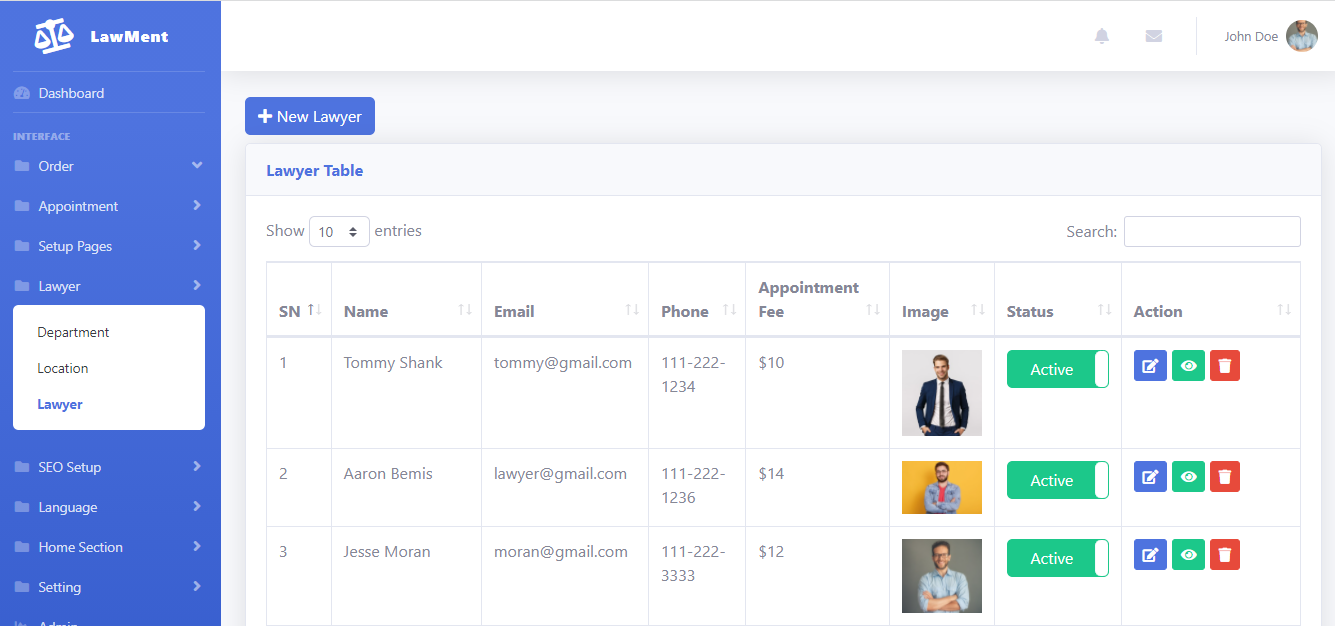Delete Jesse Moran's lawyer record
This screenshot has height=626, width=1335.
click(x=1225, y=554)
